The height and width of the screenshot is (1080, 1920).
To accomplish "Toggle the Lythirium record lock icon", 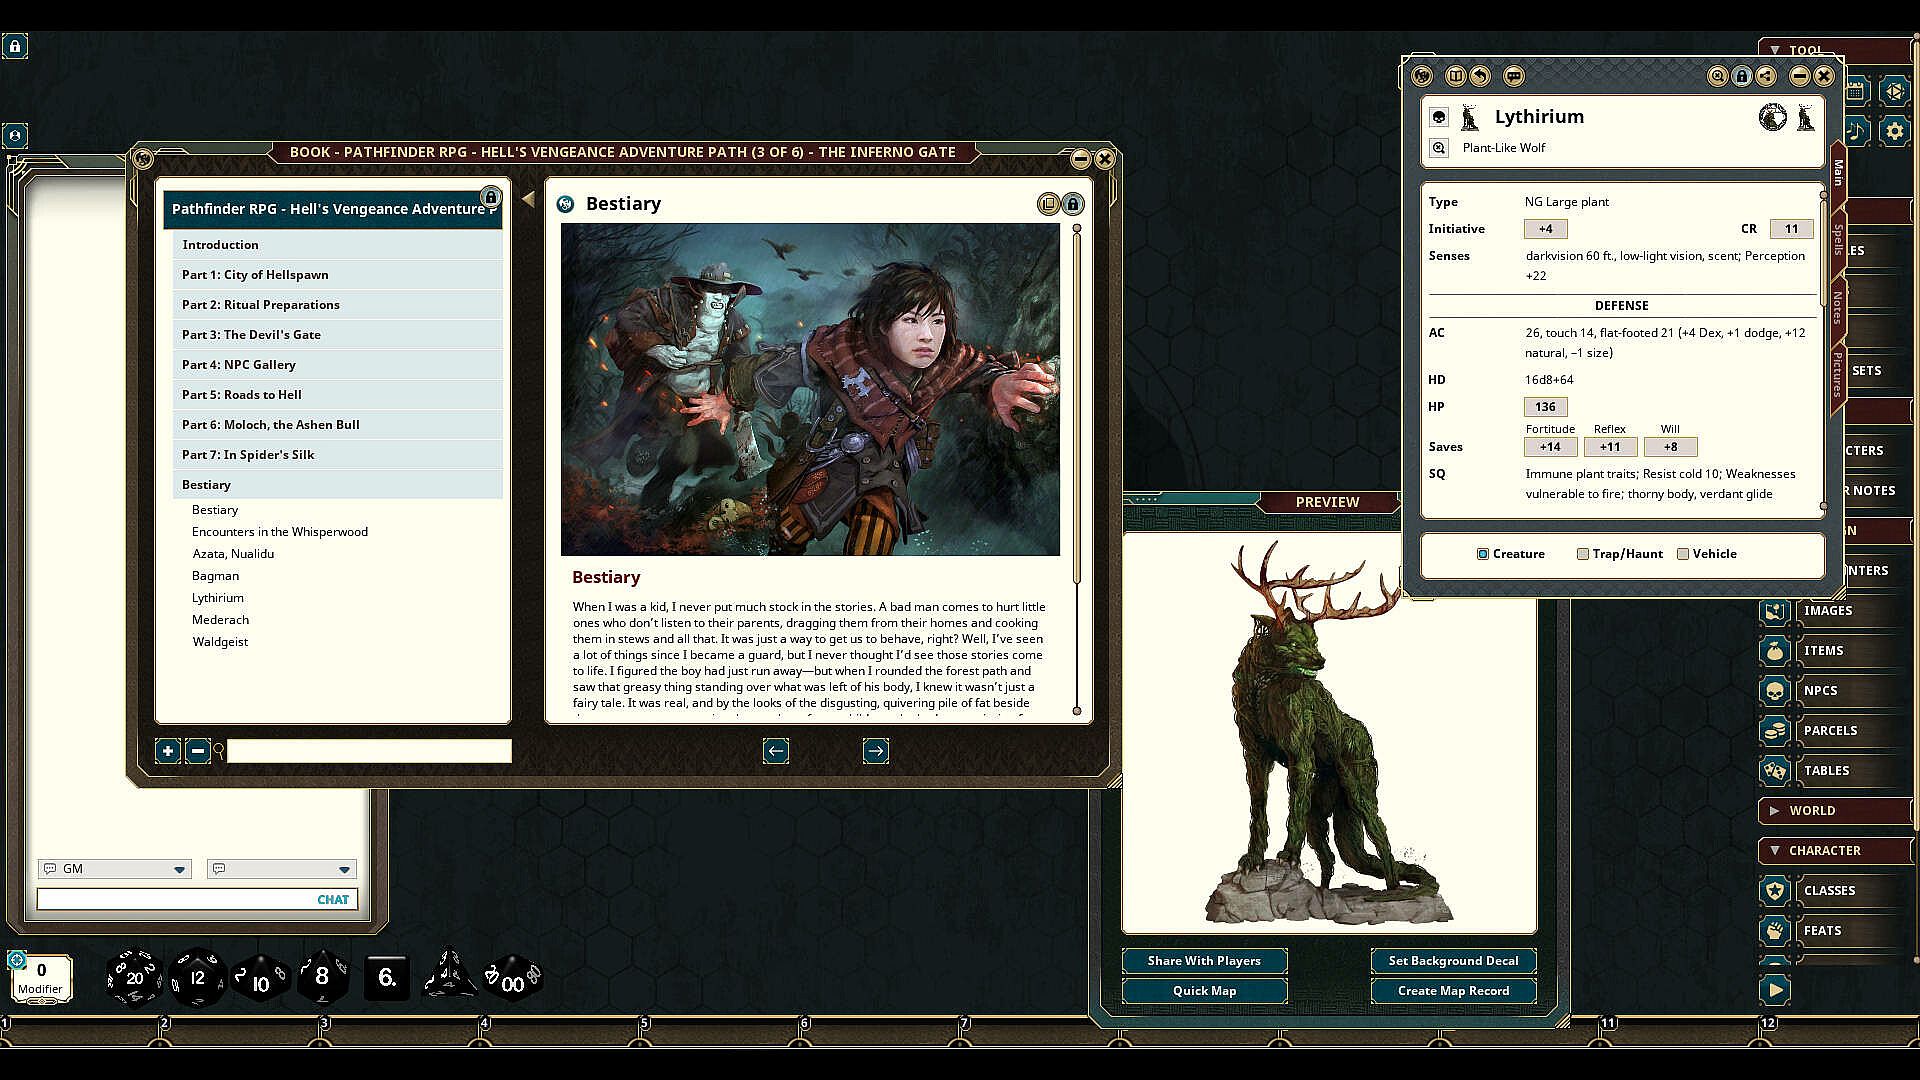I will (x=1742, y=76).
